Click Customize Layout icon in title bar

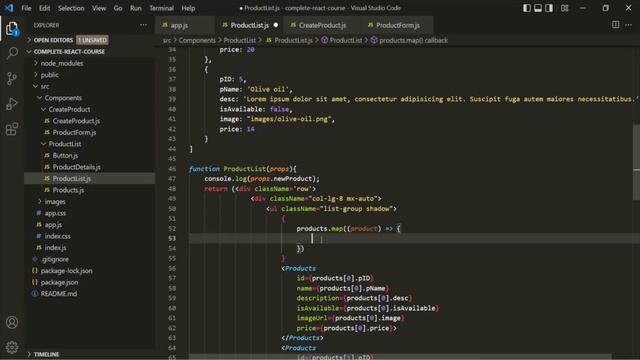[x=564, y=8]
